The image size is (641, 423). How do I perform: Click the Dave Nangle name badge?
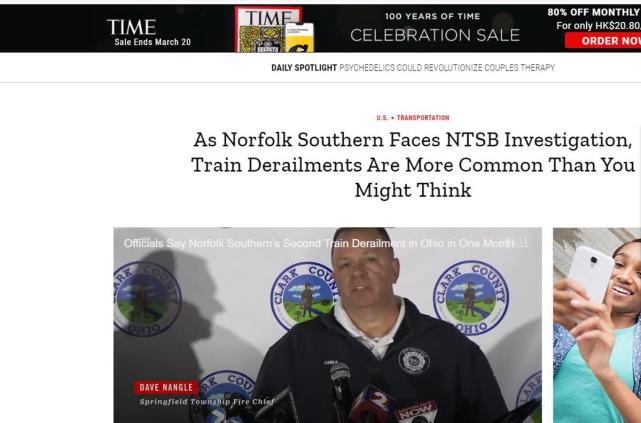pyautogui.click(x=166, y=387)
